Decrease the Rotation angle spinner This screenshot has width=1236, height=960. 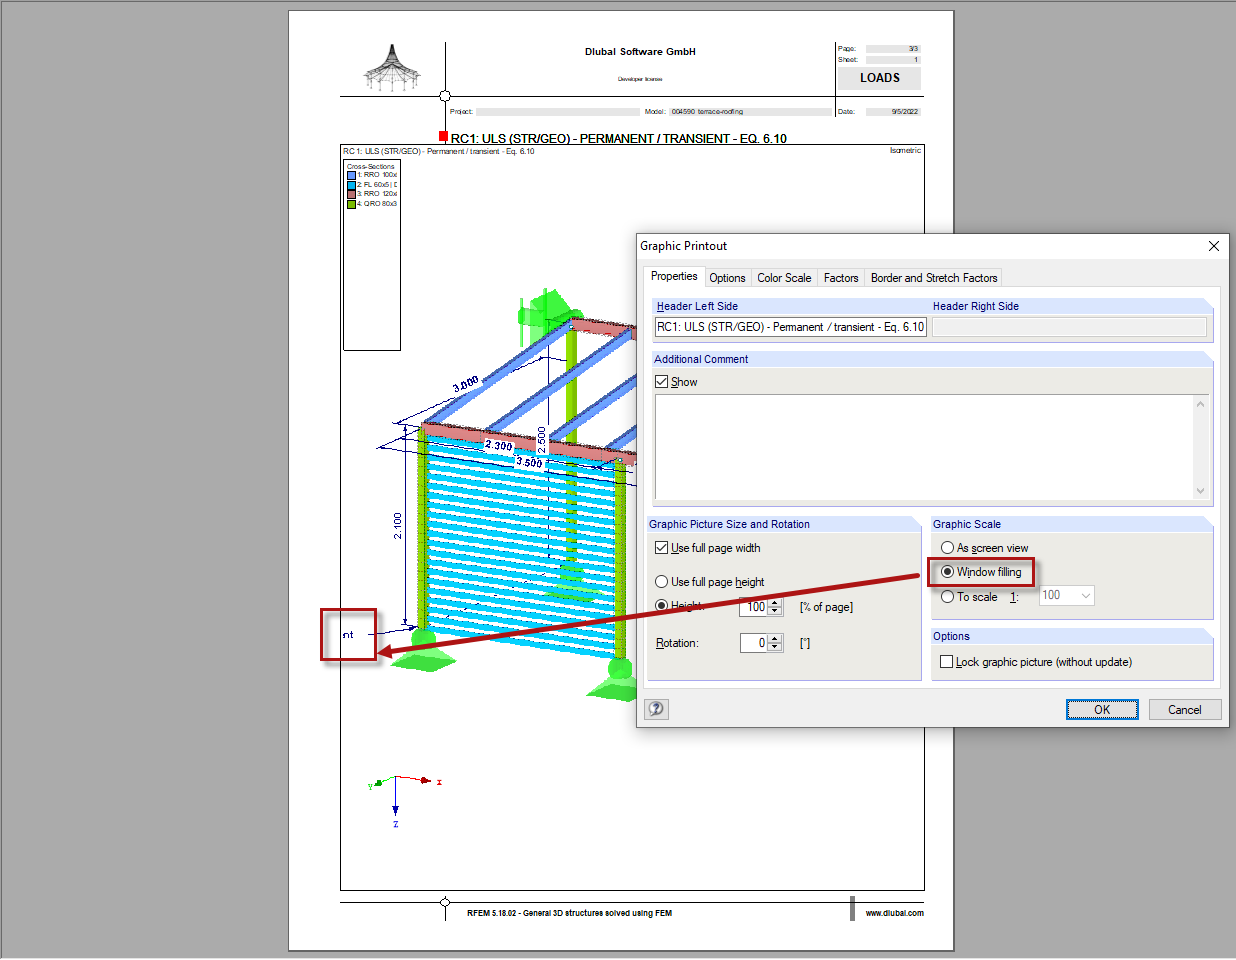[x=775, y=647]
